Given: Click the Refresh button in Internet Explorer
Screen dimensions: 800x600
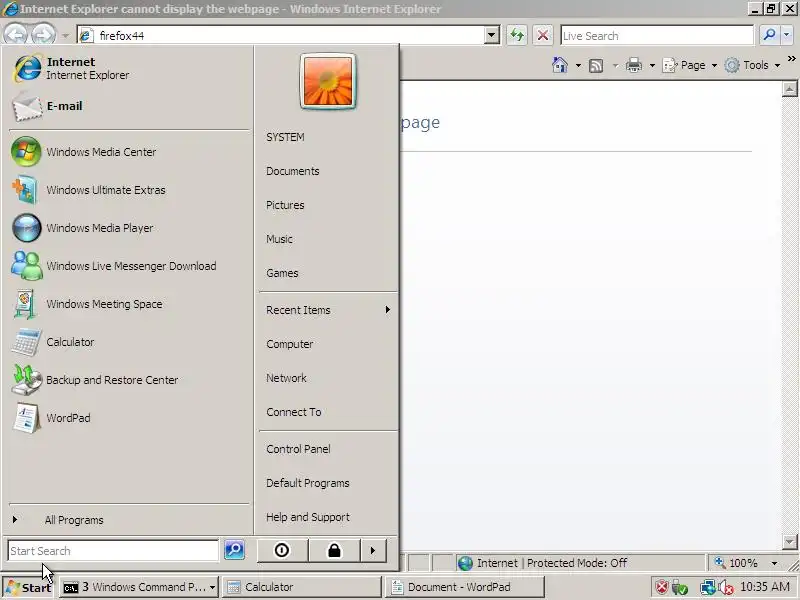Looking at the screenshot, I should click(x=517, y=35).
